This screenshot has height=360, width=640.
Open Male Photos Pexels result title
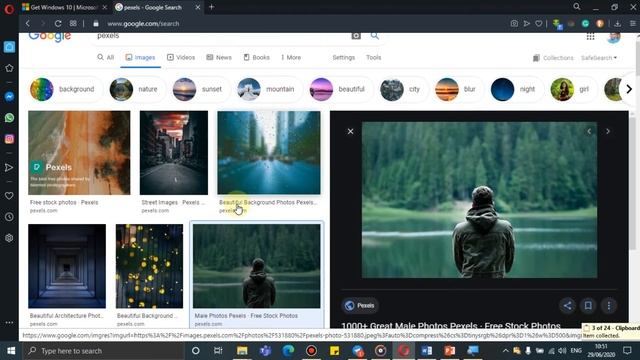(x=246, y=316)
